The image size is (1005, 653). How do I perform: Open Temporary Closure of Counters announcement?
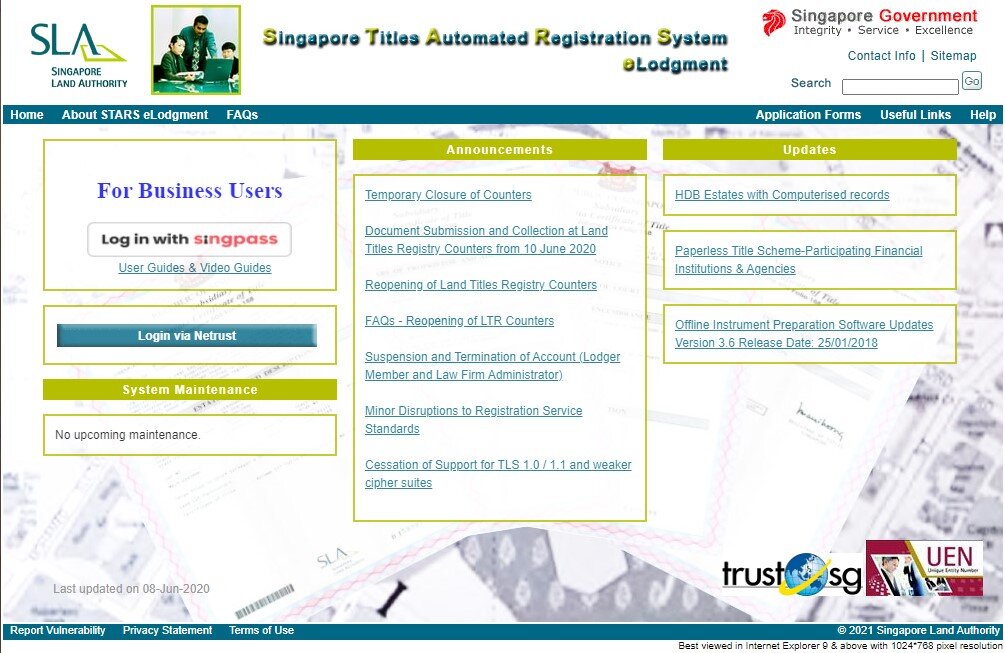coord(448,195)
